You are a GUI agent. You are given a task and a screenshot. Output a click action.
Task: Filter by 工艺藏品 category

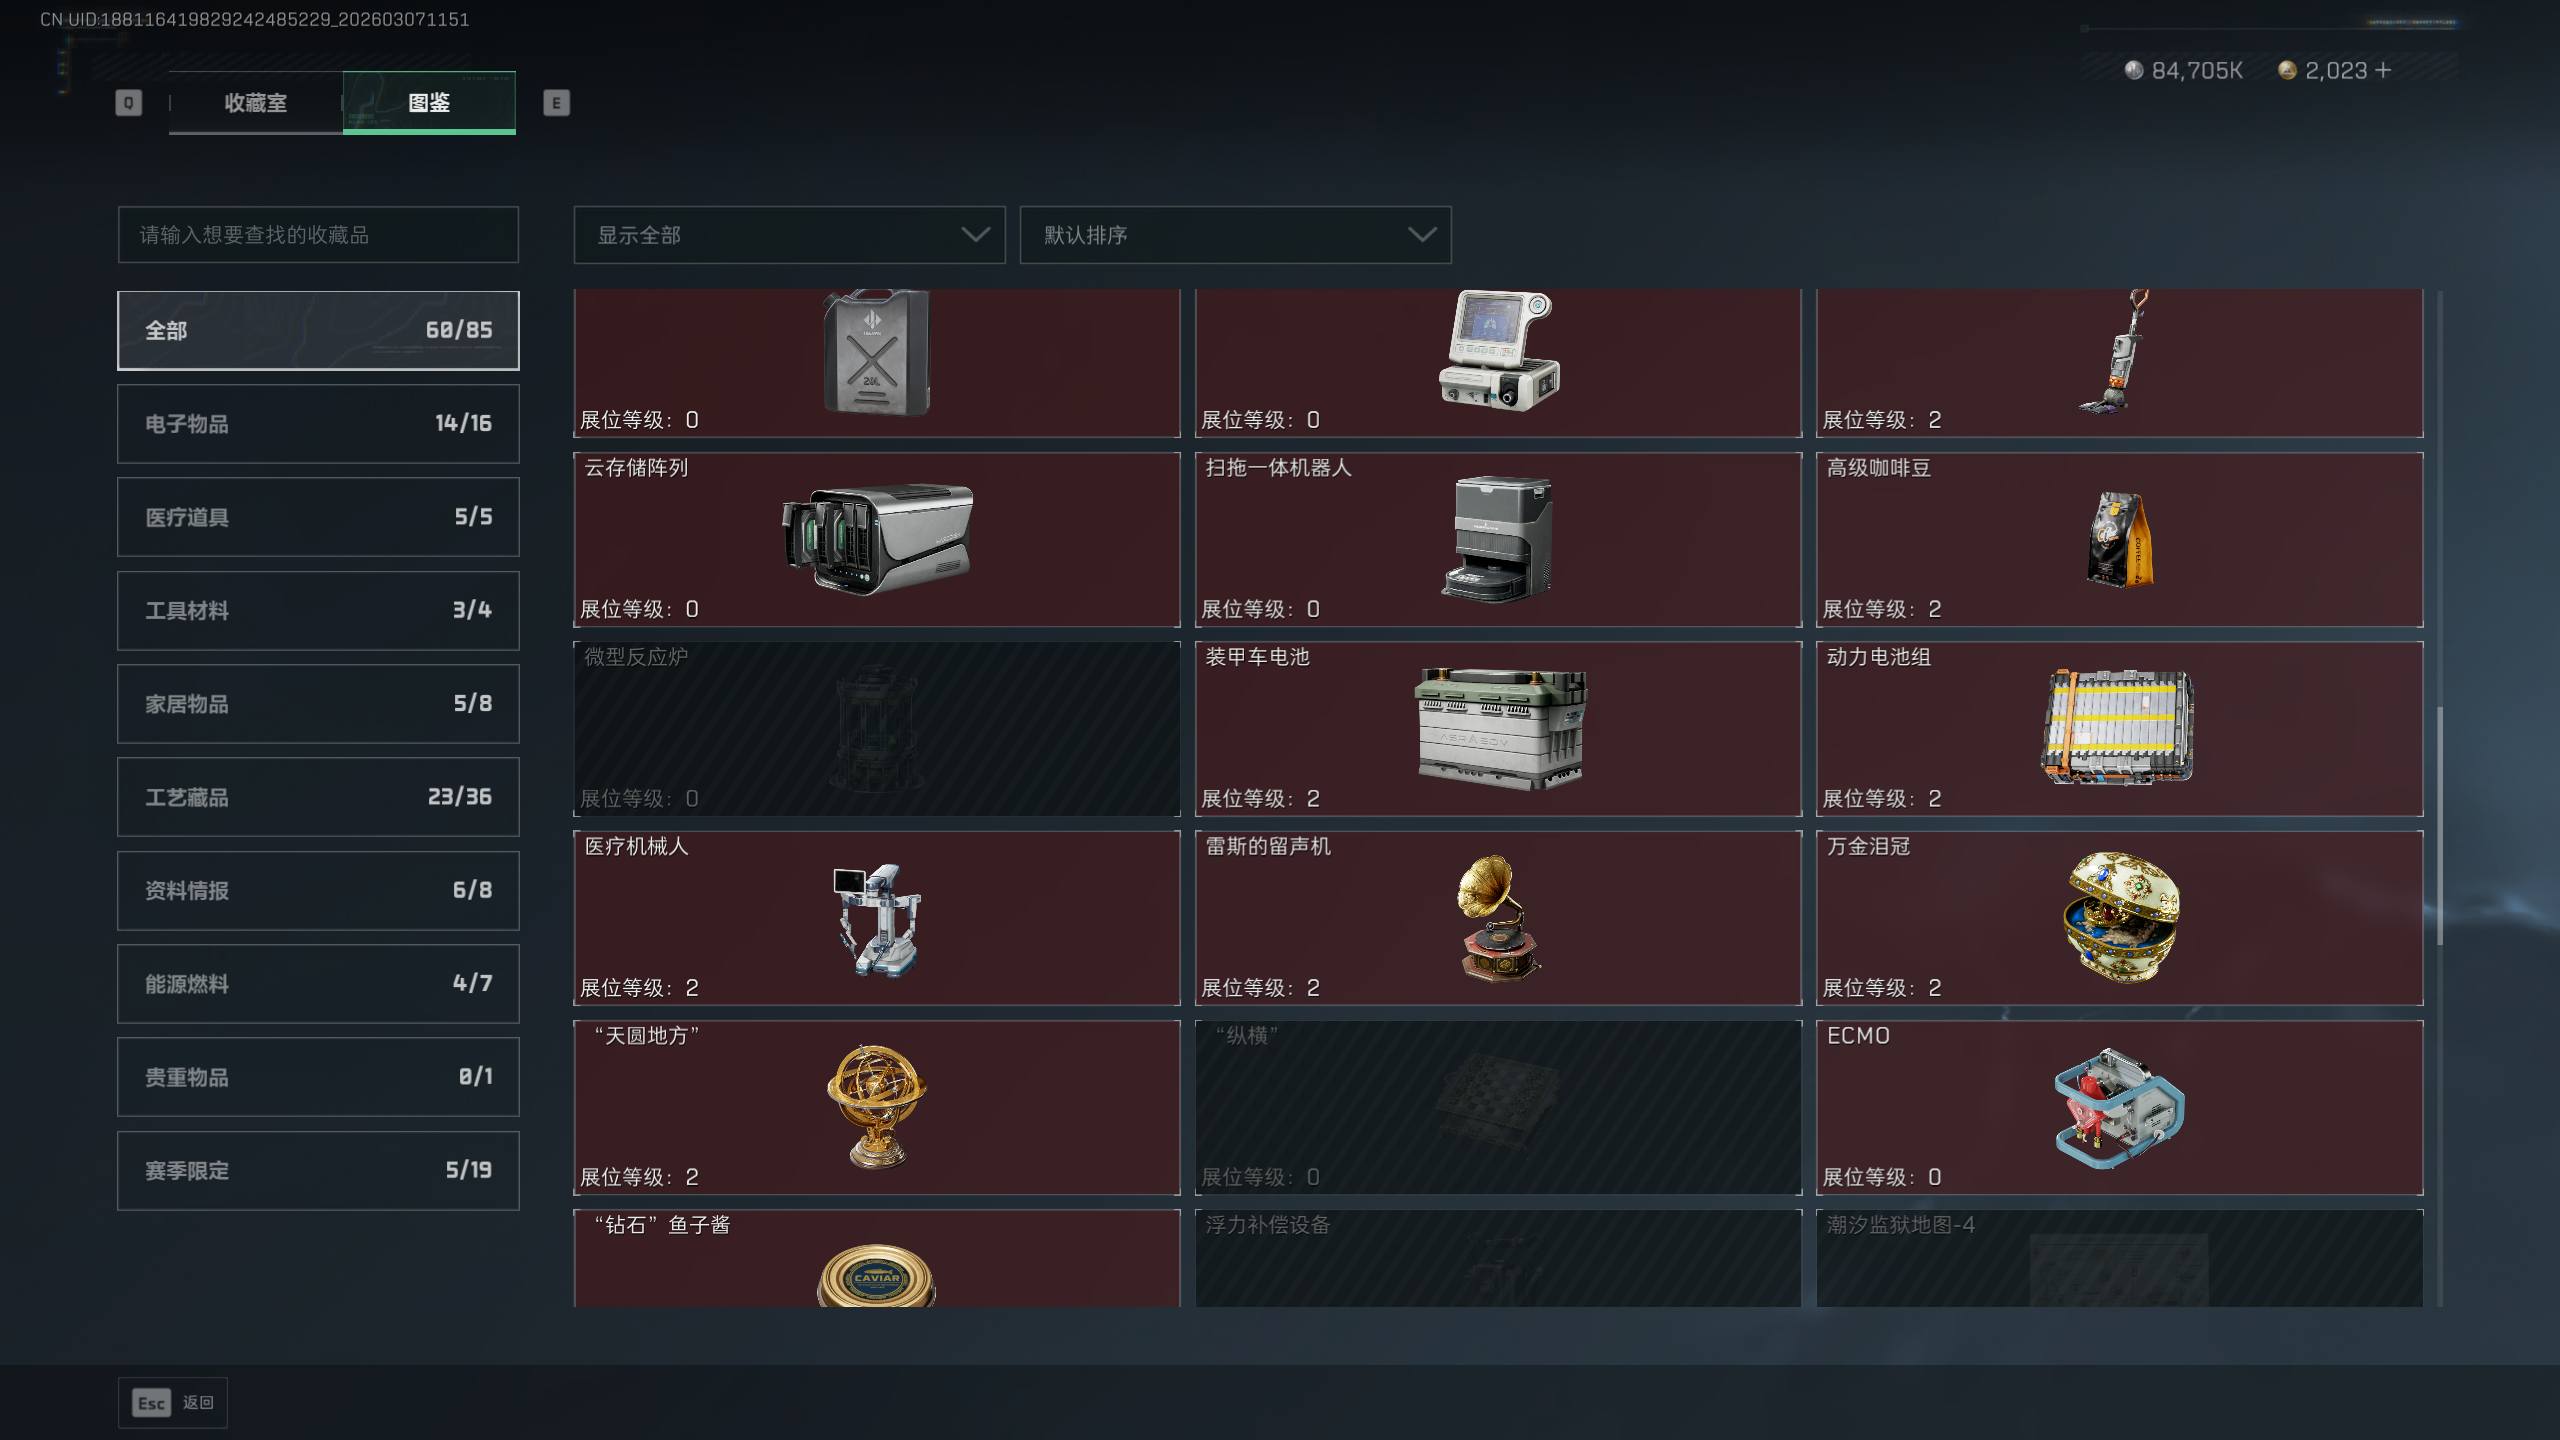[x=318, y=797]
